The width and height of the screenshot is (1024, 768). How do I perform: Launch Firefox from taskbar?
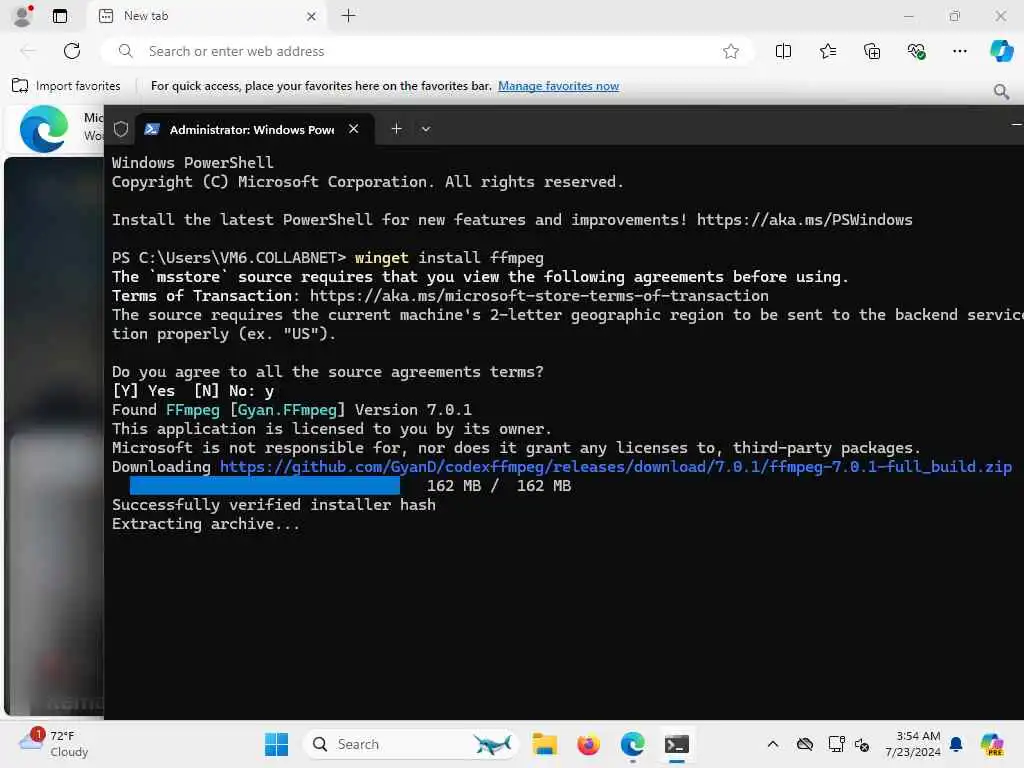click(x=588, y=744)
